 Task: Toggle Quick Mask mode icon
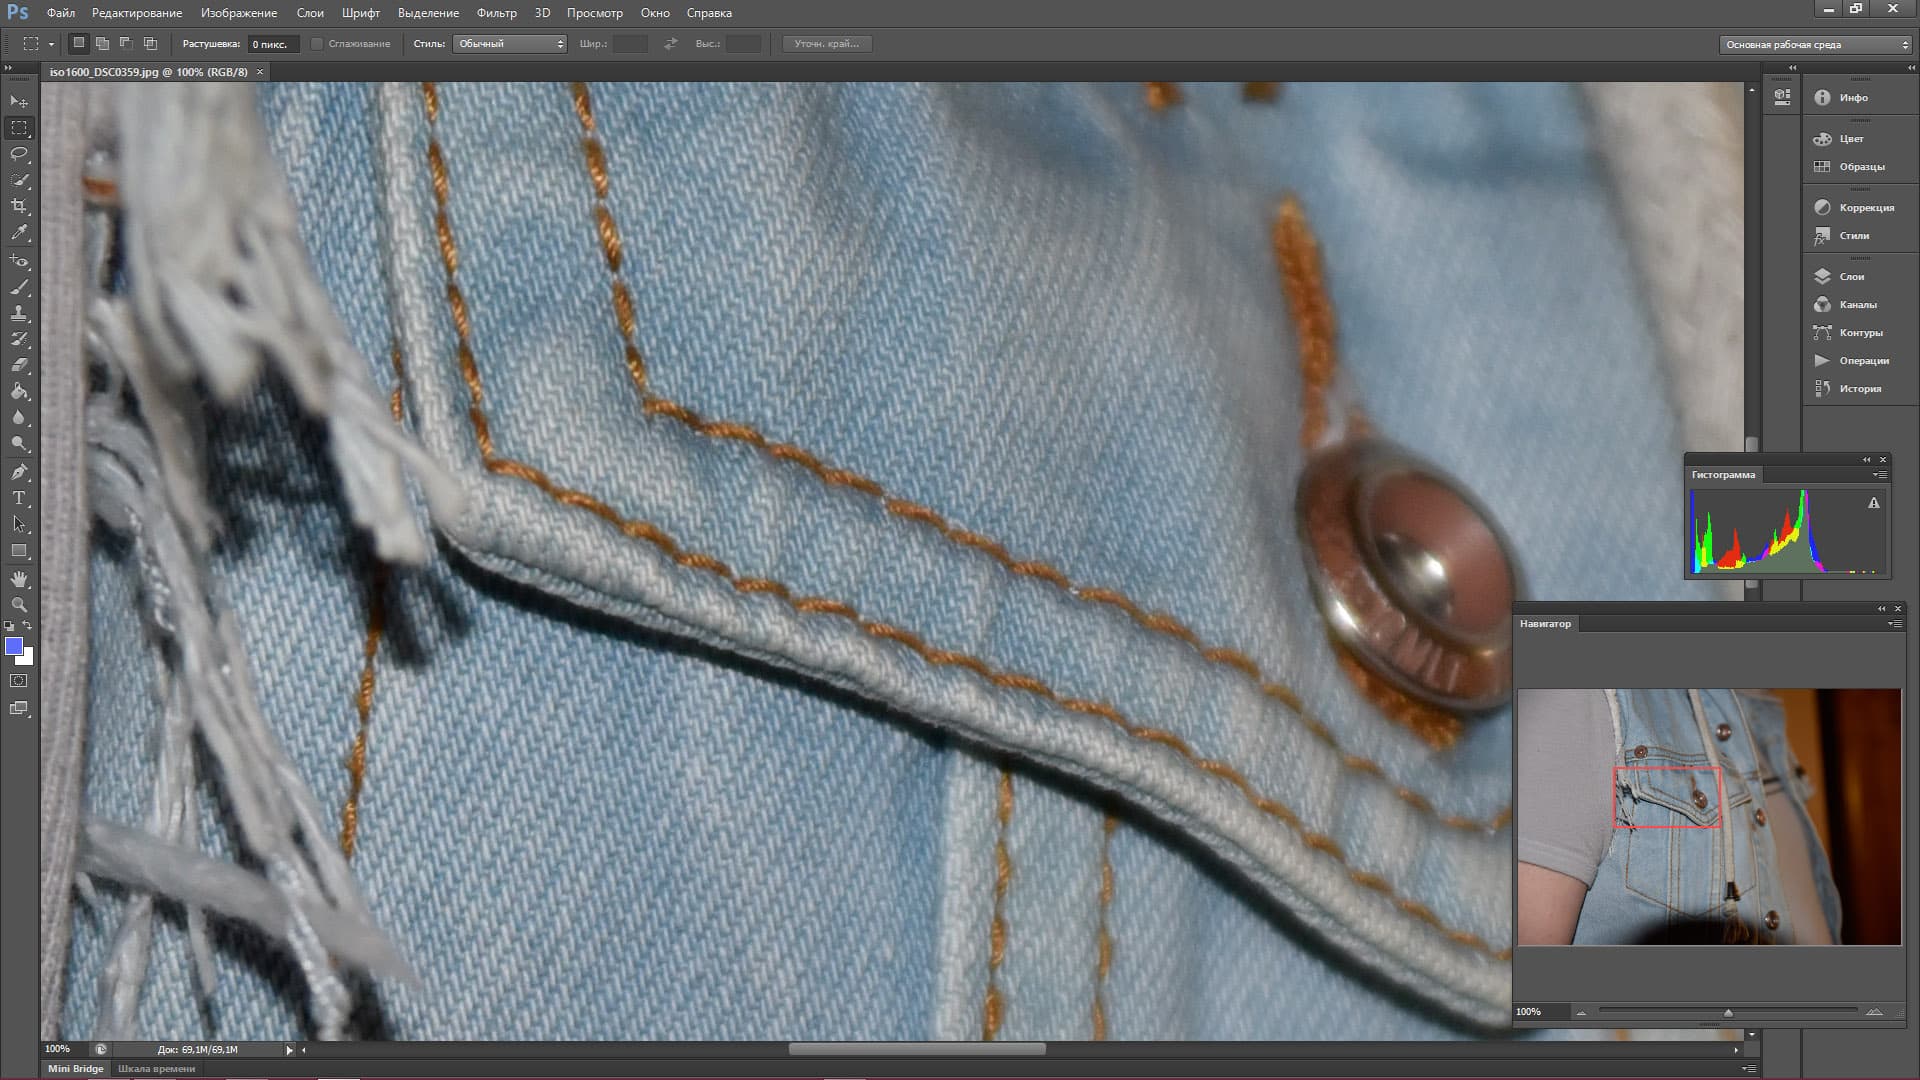pos(19,681)
